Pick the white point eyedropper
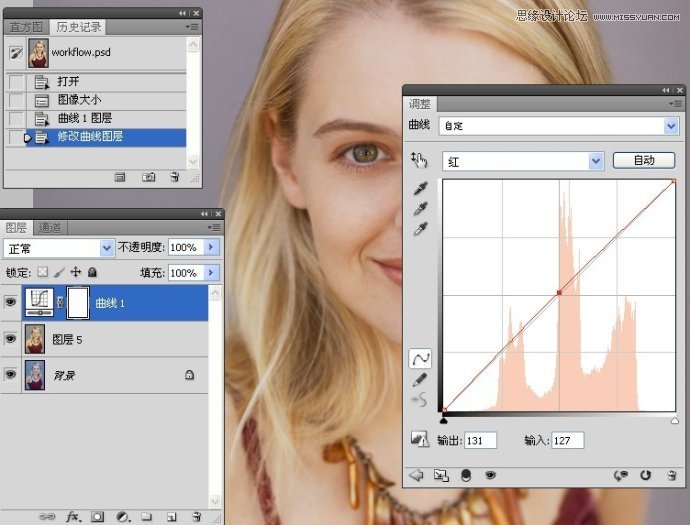The width and height of the screenshot is (690, 525). coord(420,229)
